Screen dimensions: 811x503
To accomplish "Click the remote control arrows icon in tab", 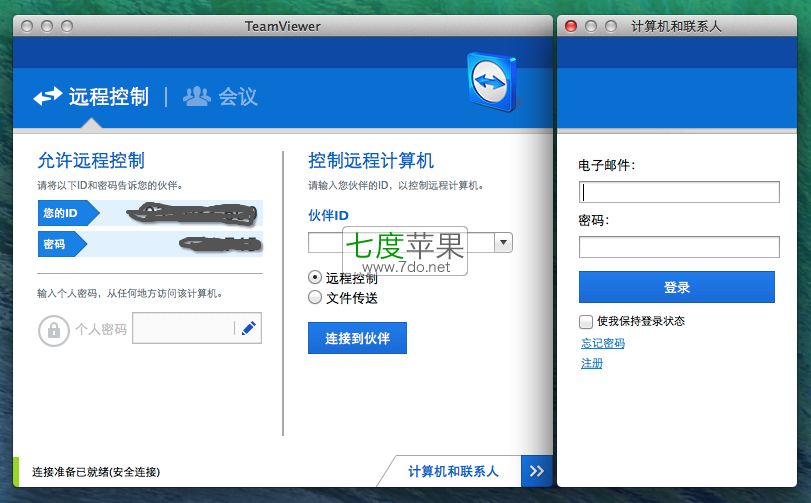I will tap(48, 97).
